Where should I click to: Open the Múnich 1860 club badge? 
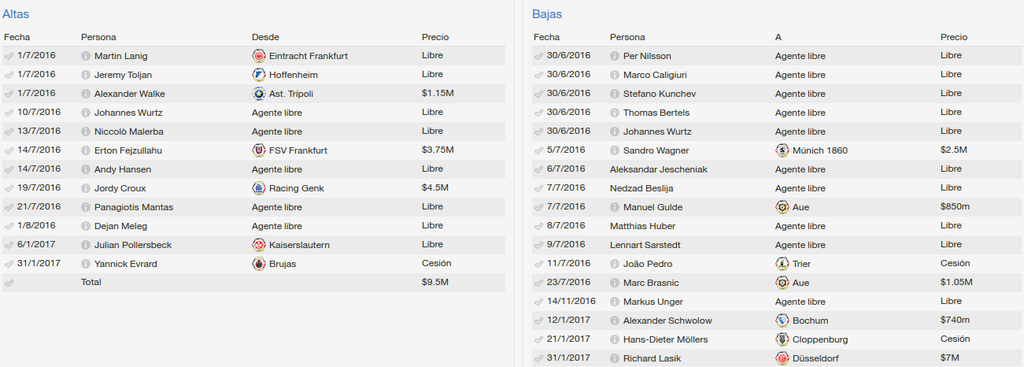[x=782, y=151]
